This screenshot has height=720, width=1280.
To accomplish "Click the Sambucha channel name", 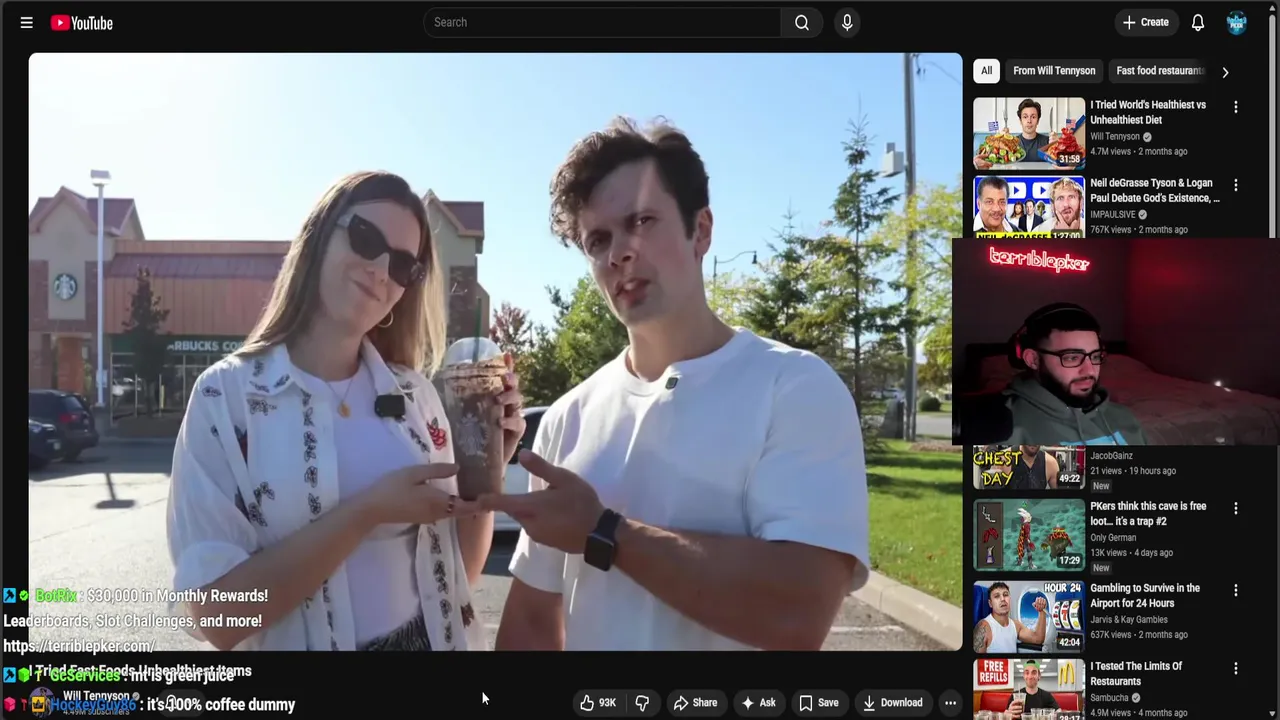I will point(1109,697).
